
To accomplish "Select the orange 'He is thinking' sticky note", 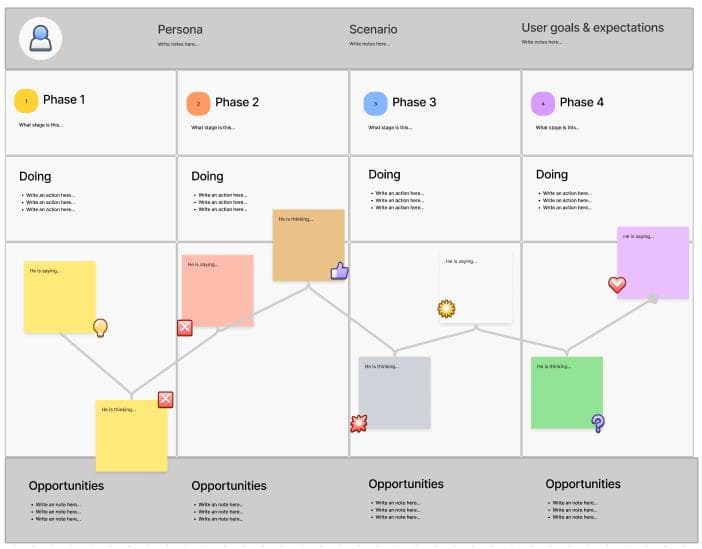I will pos(308,245).
